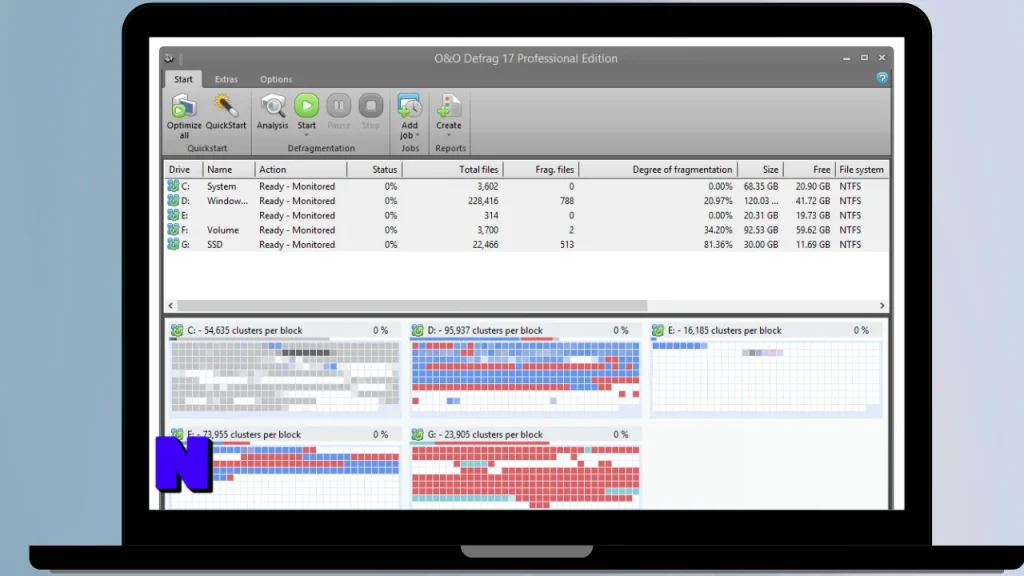Run the Analysis tool
The image size is (1024, 576).
pyautogui.click(x=272, y=106)
